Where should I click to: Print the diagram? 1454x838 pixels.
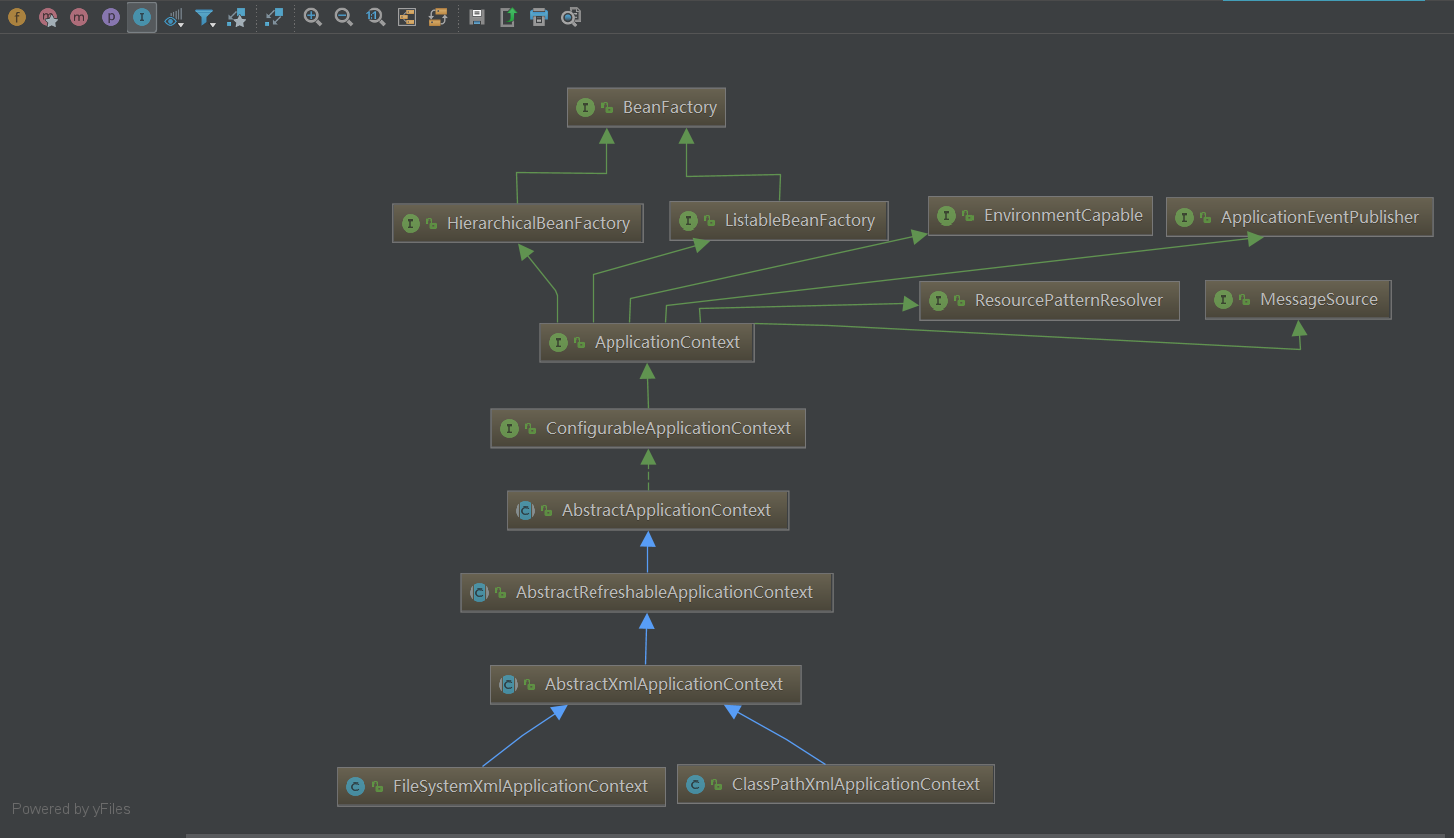[539, 17]
